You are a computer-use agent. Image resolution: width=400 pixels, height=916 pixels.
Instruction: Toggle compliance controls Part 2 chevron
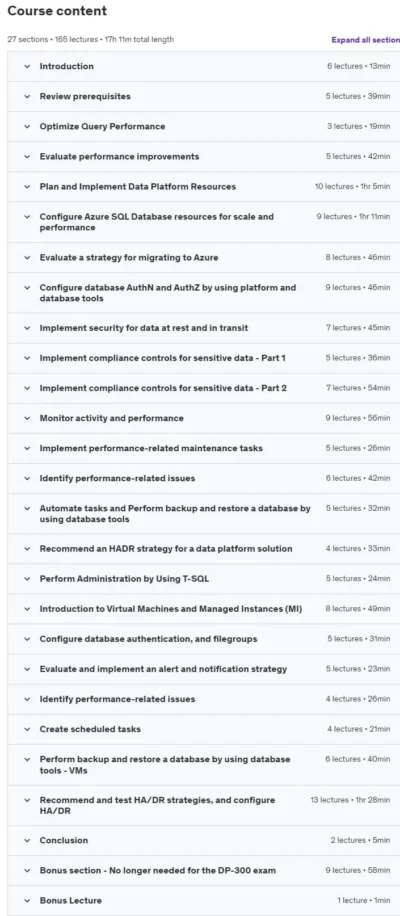(x=27, y=388)
